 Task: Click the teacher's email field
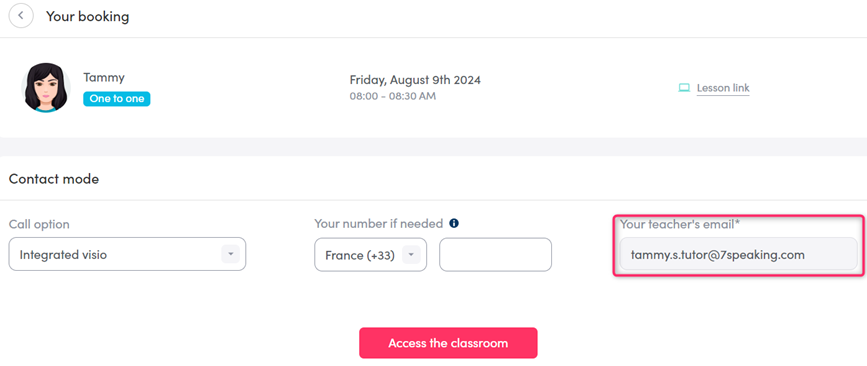point(739,254)
